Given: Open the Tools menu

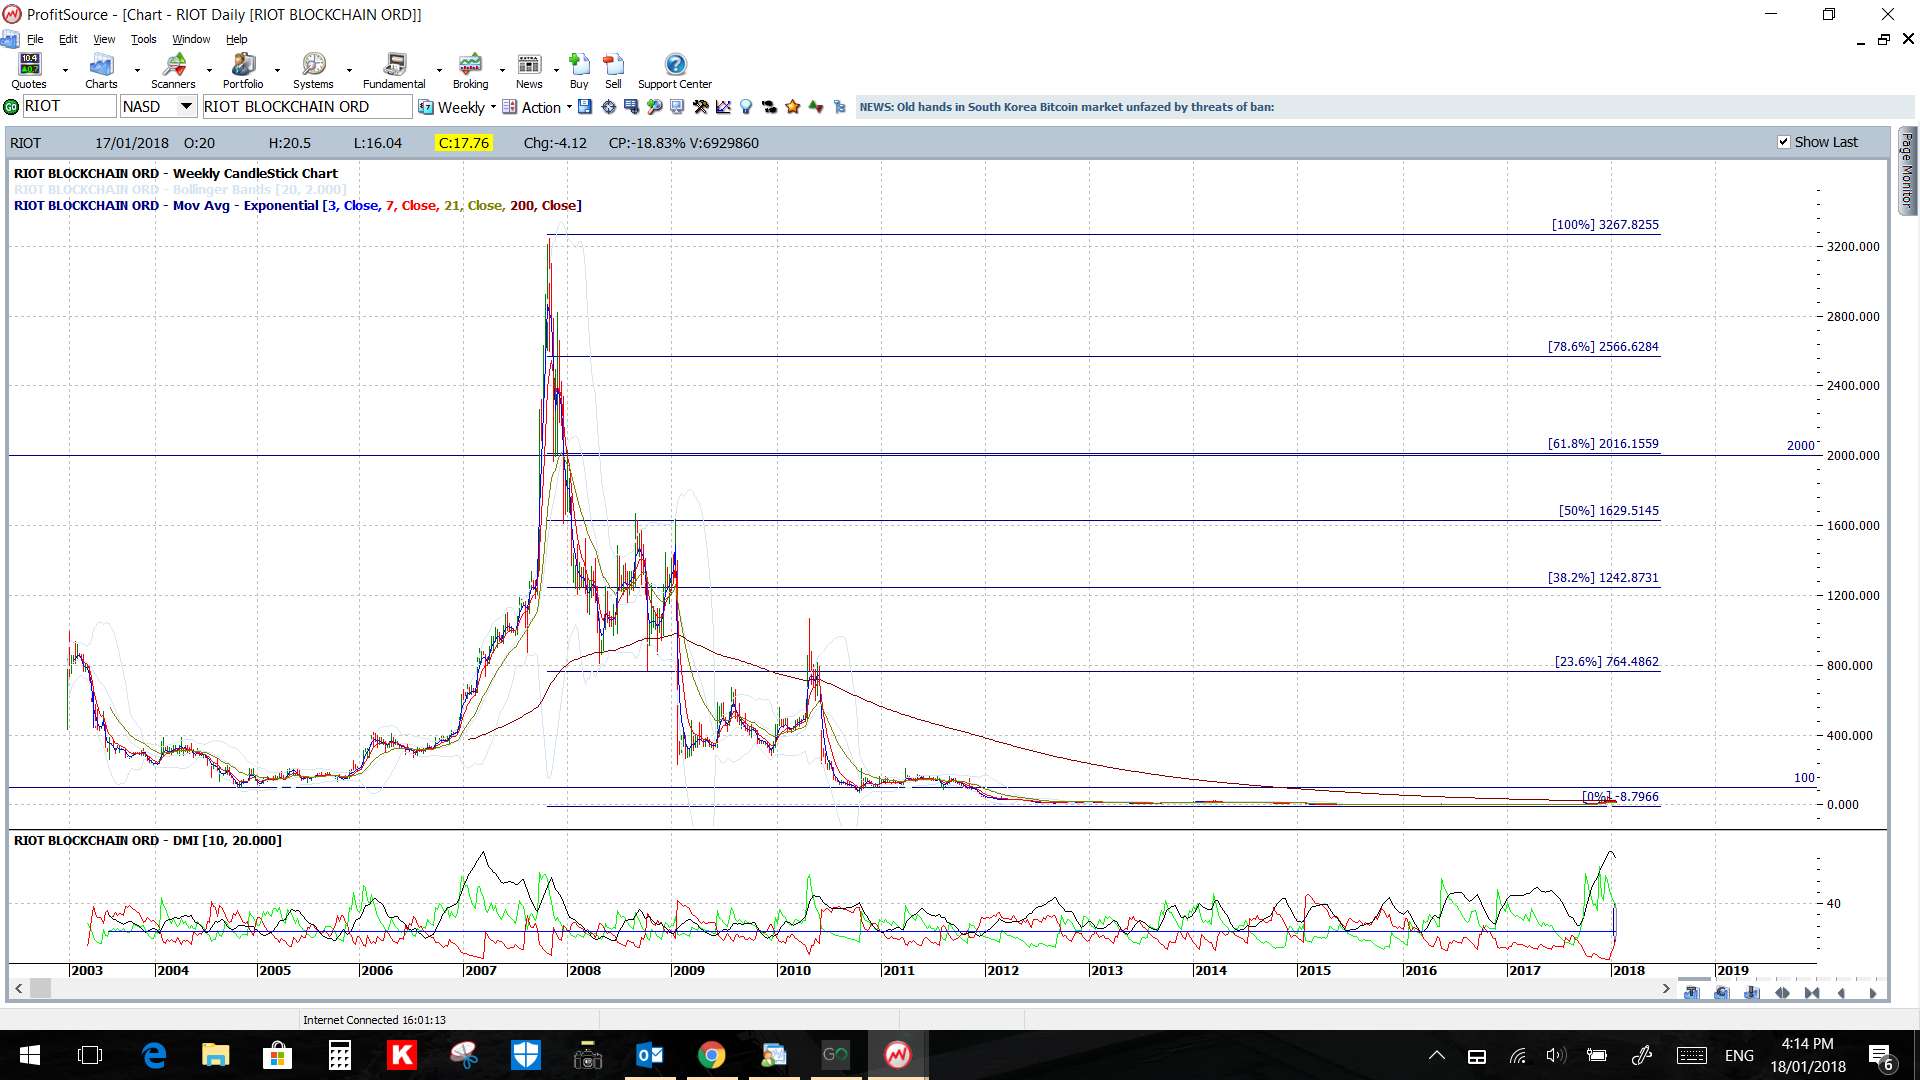Looking at the screenshot, I should click(144, 39).
